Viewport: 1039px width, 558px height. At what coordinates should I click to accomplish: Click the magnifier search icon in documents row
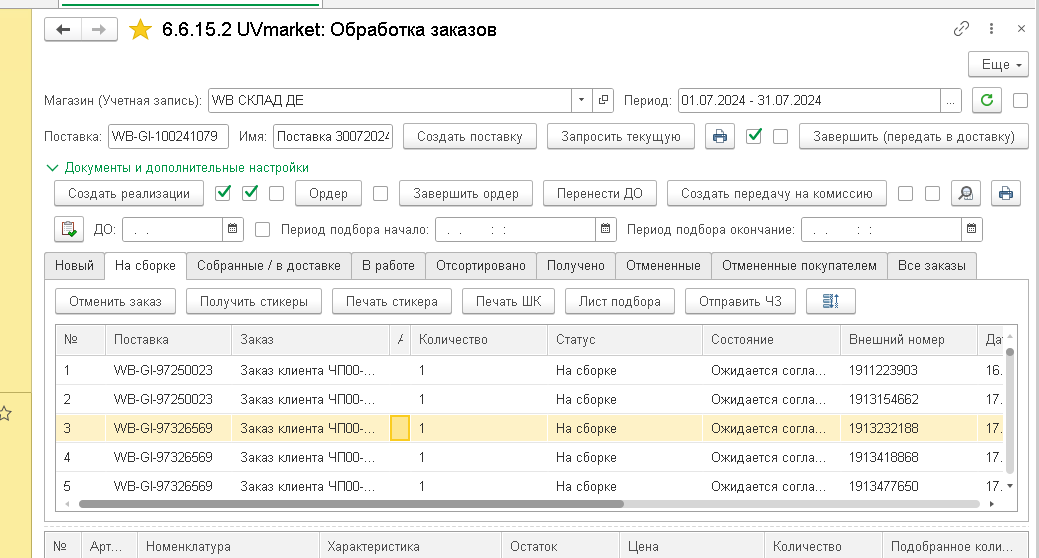[966, 194]
